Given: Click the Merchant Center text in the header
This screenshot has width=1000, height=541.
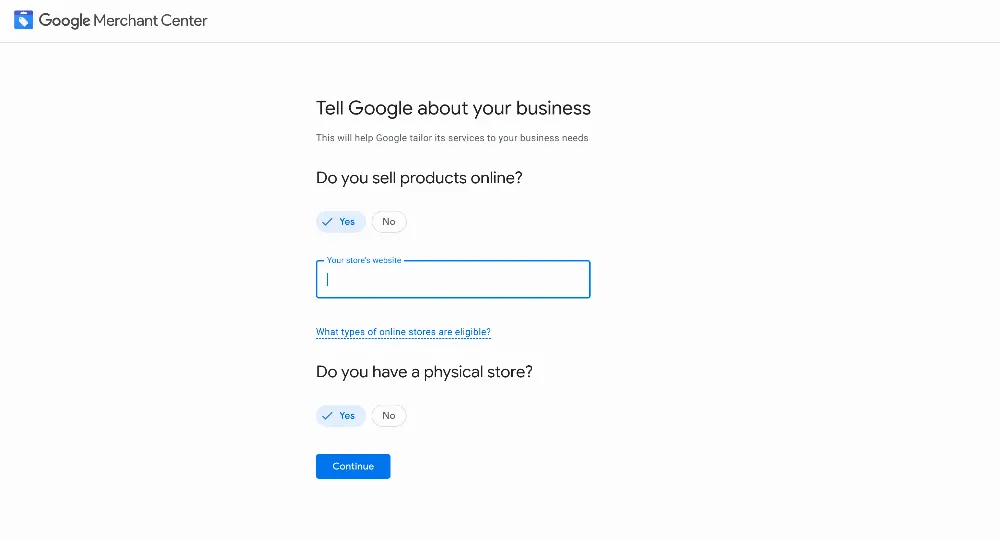Looking at the screenshot, I should pyautogui.click(x=151, y=20).
